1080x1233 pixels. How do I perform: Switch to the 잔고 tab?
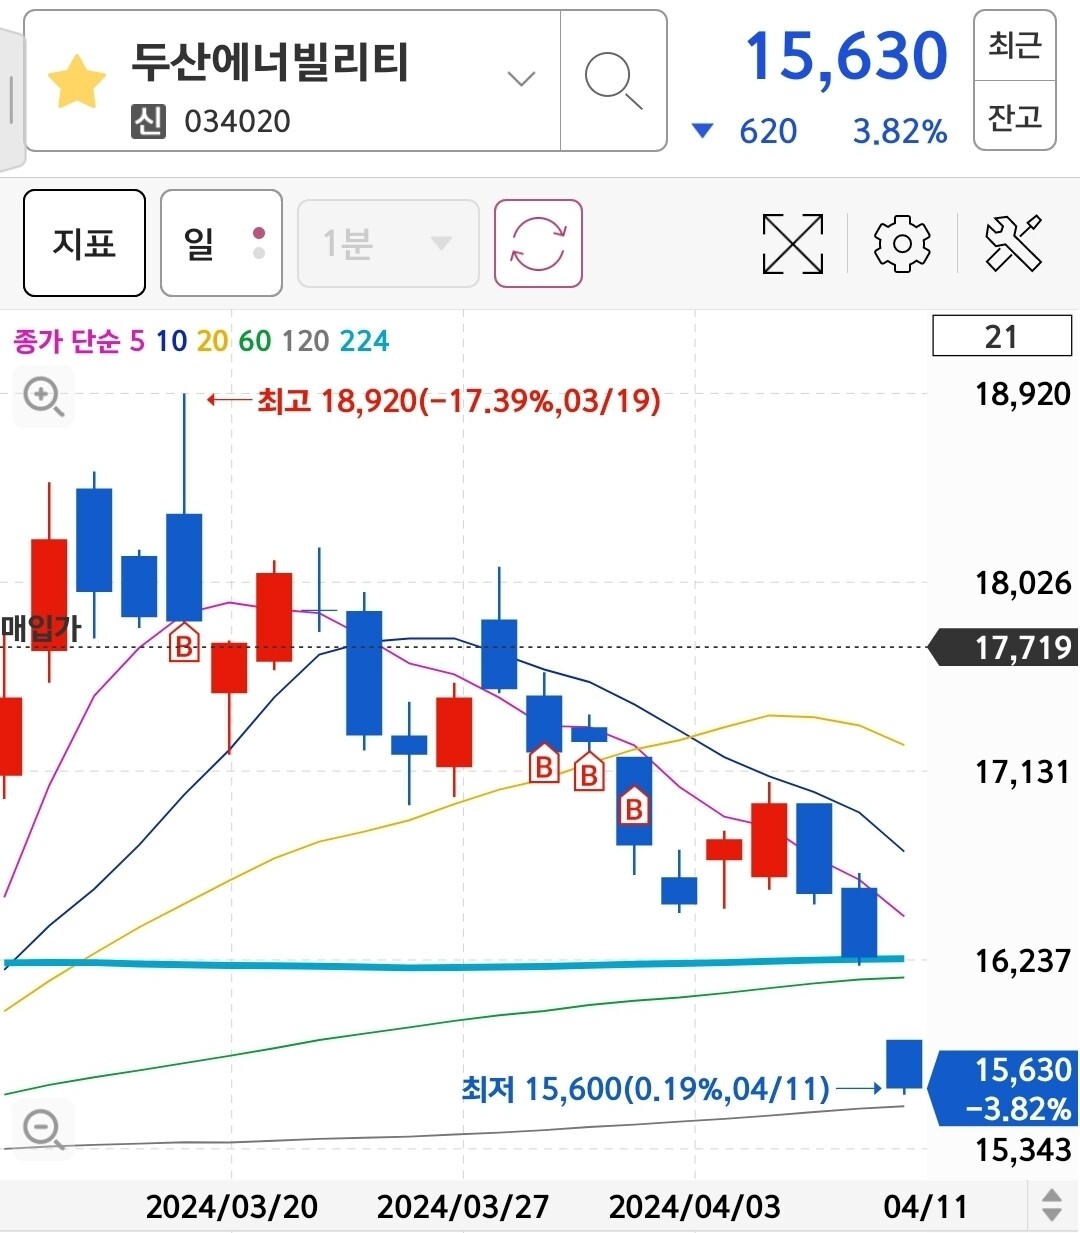pos(1014,116)
